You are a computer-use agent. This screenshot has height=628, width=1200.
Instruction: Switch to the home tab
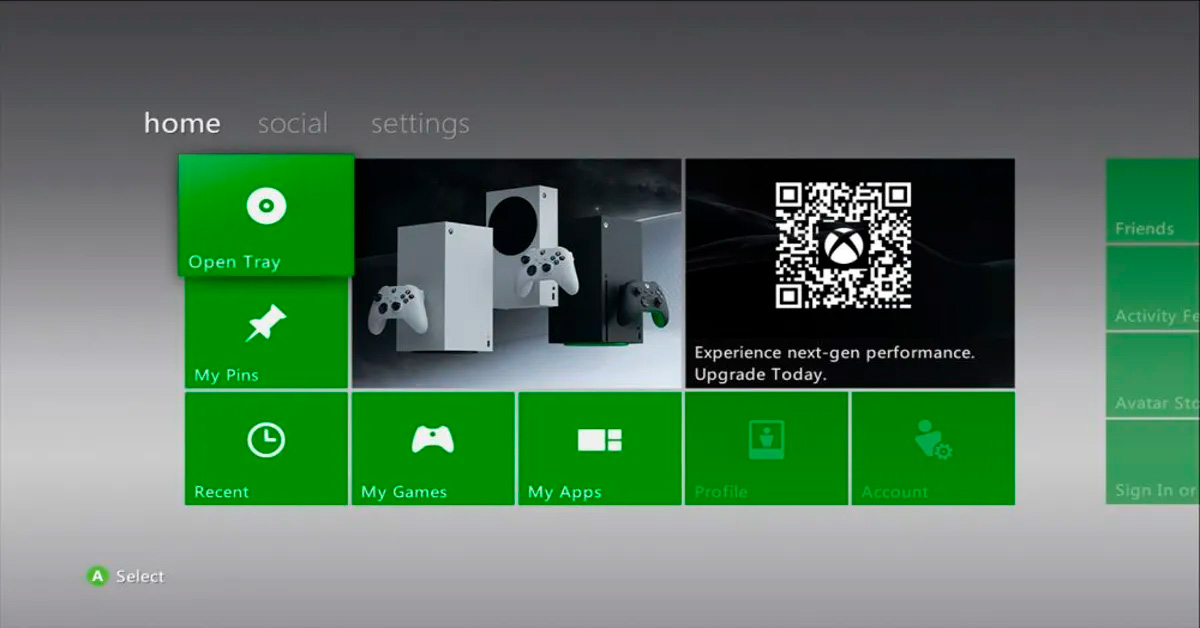pyautogui.click(x=182, y=124)
